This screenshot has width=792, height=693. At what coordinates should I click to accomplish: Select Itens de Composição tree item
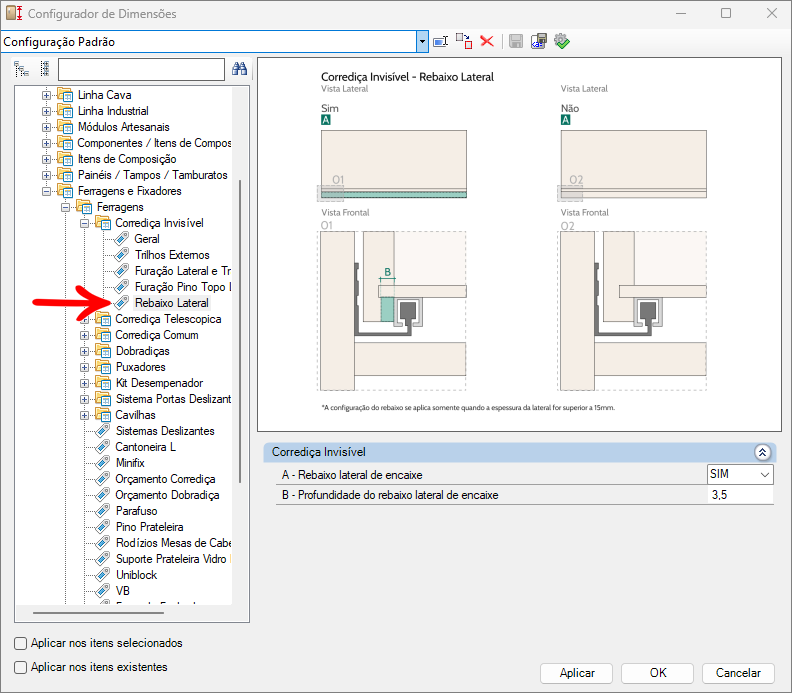click(127, 159)
